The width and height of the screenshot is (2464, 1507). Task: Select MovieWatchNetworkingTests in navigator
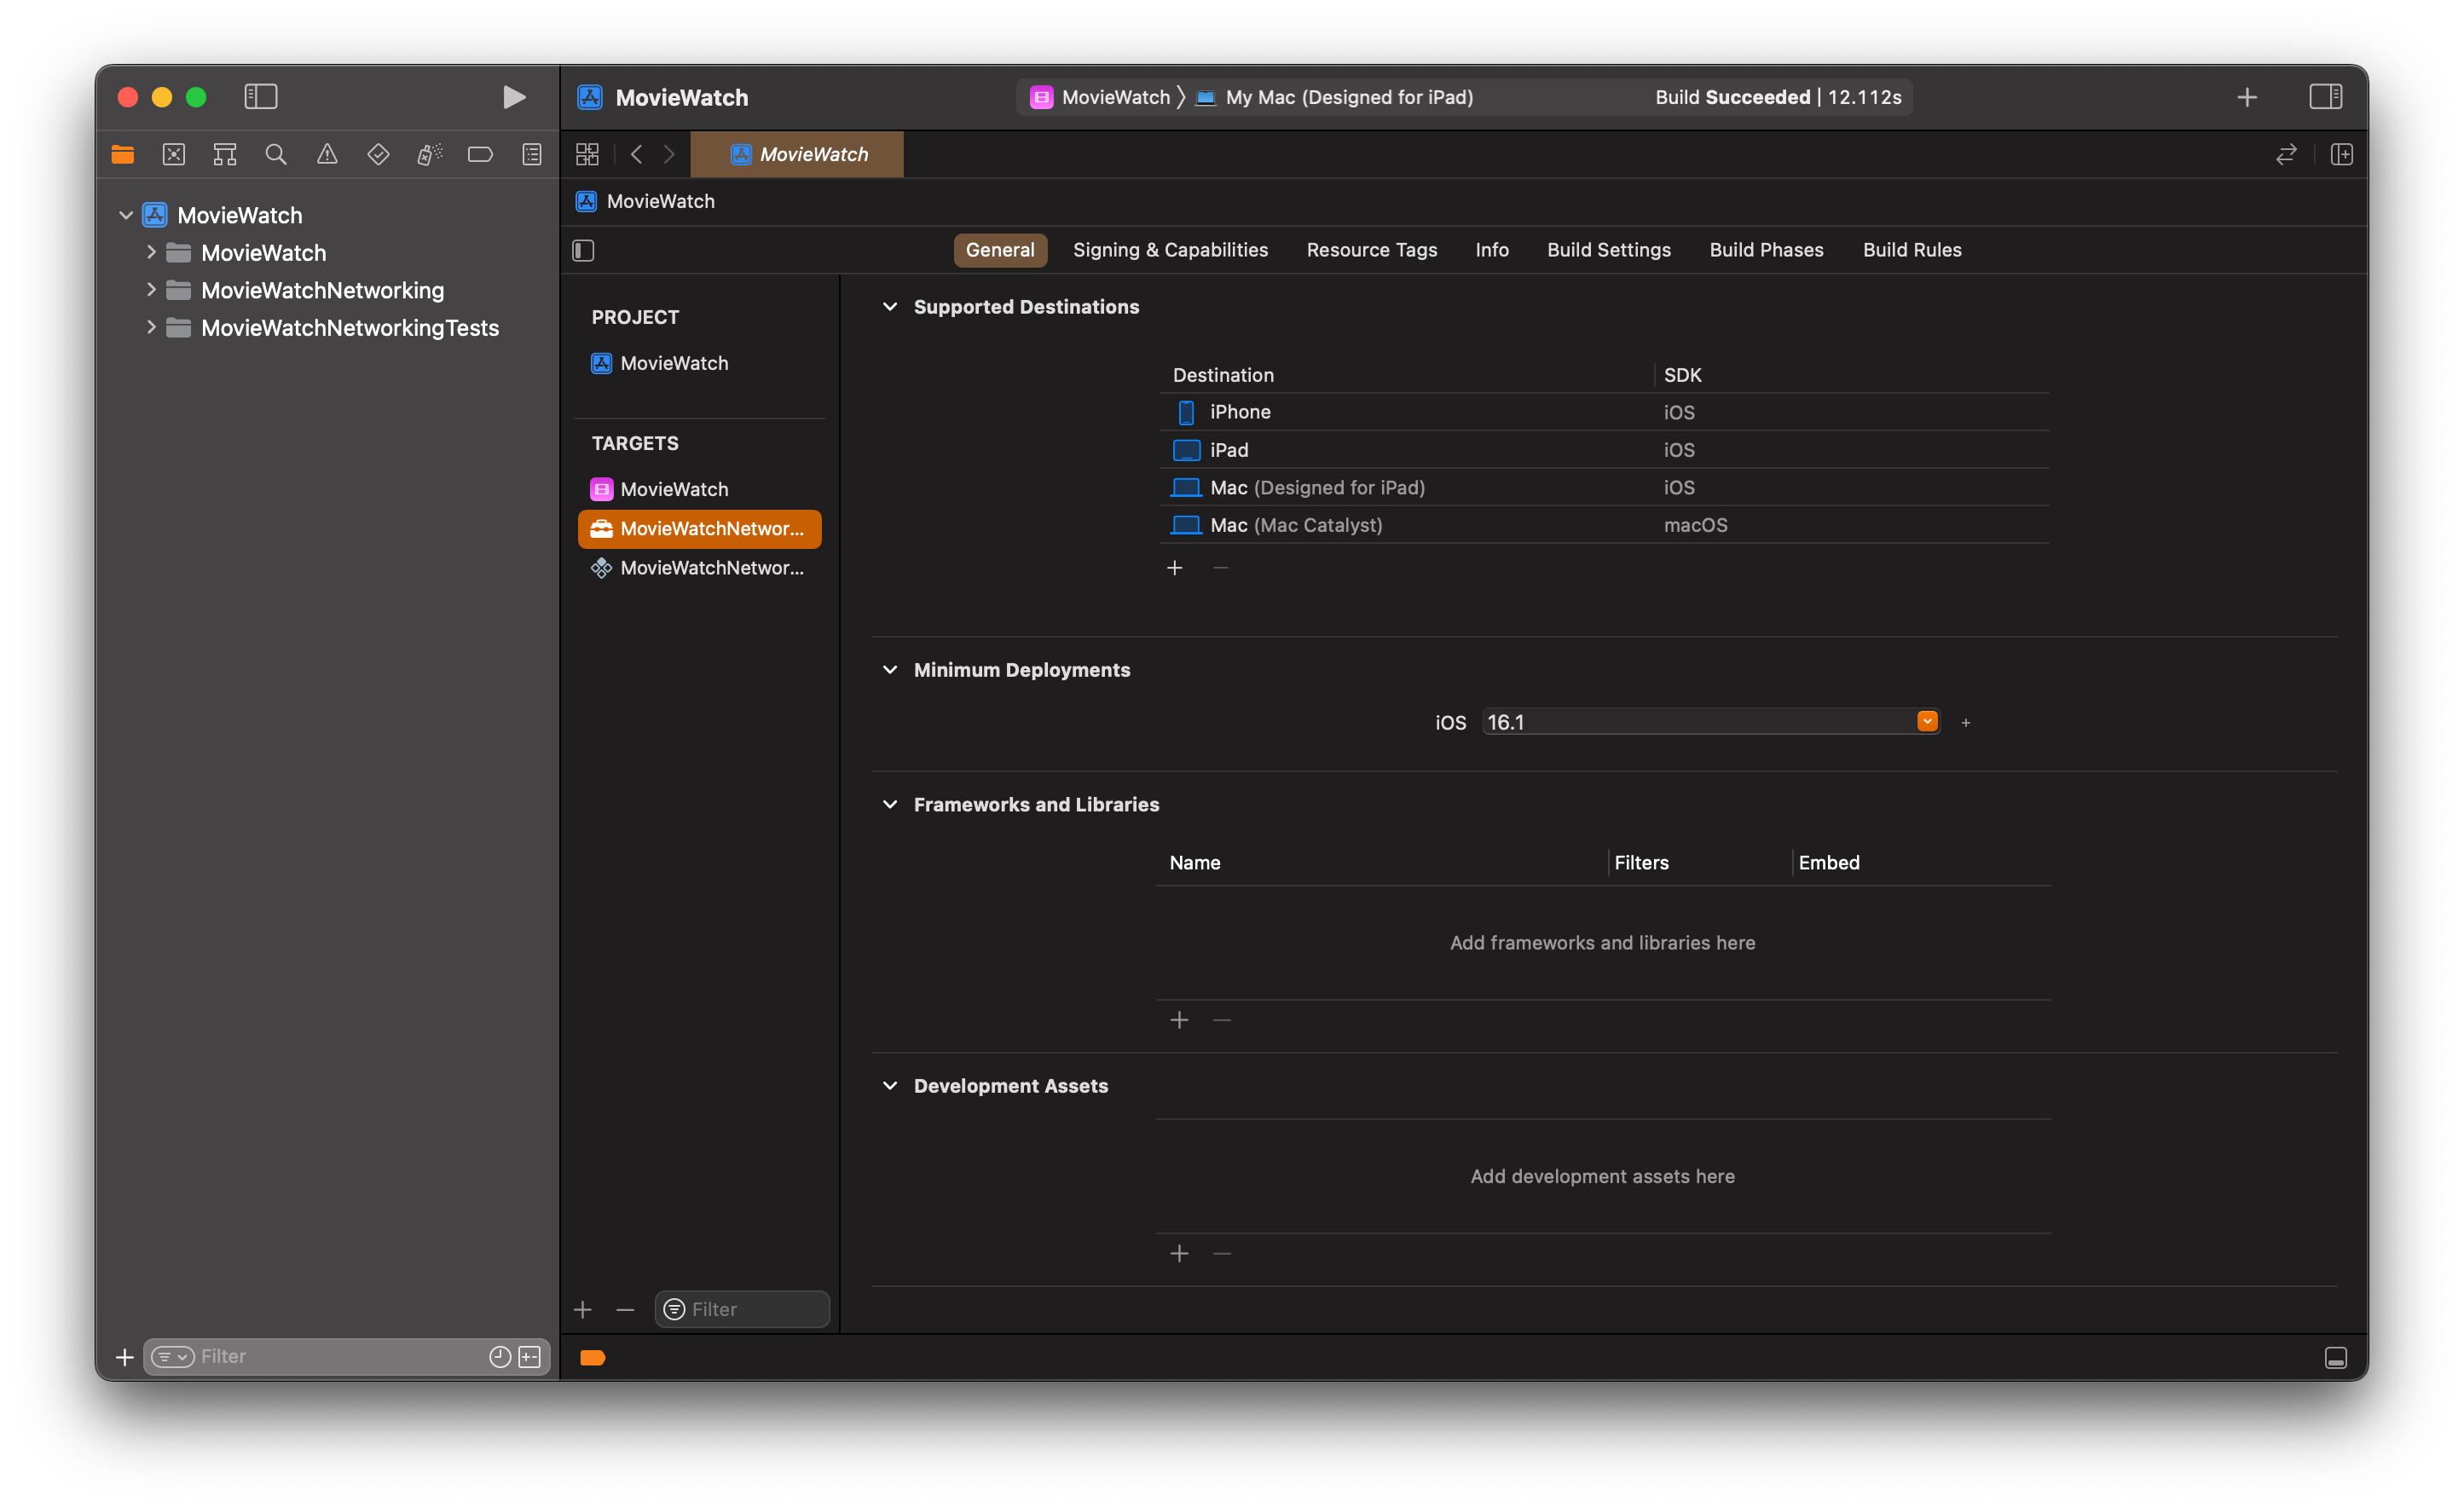coord(349,328)
